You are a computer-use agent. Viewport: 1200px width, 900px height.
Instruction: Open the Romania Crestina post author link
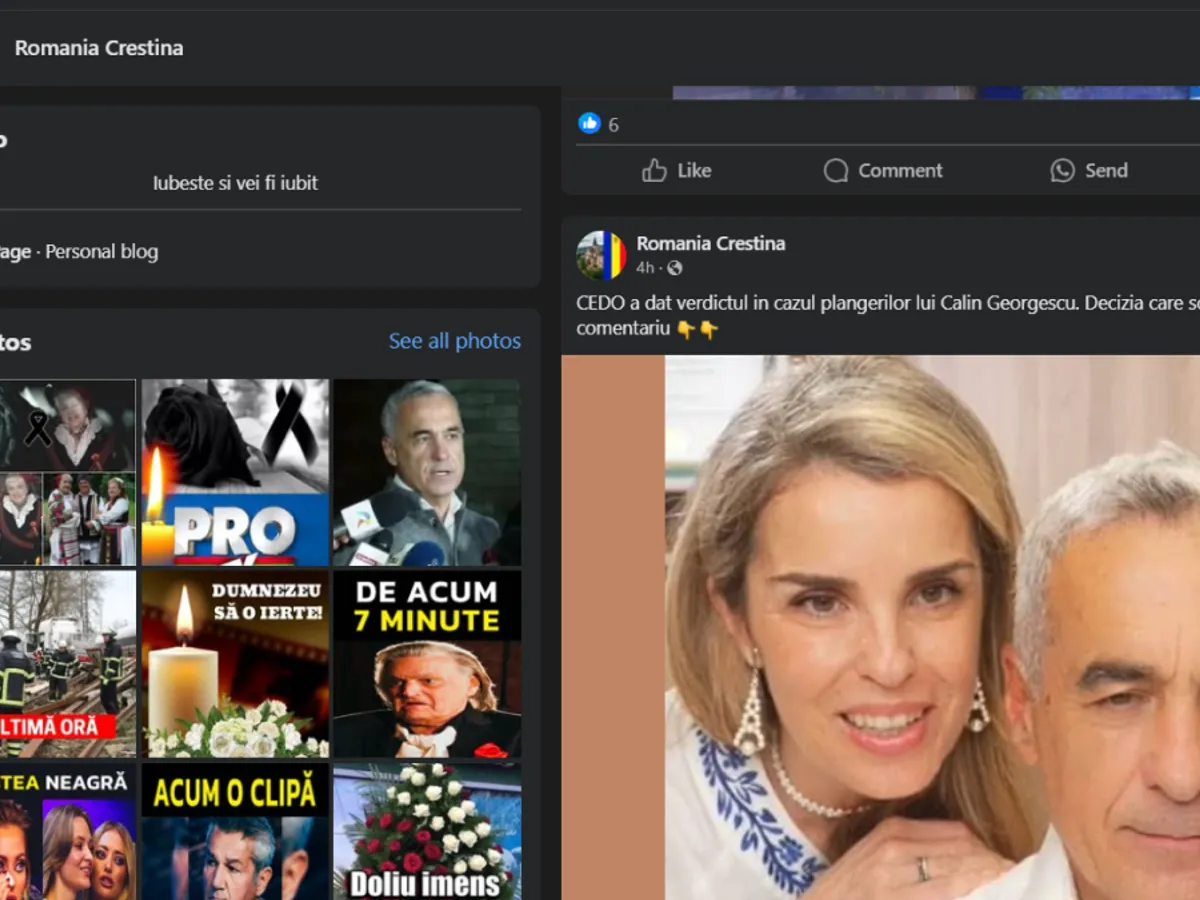click(710, 243)
